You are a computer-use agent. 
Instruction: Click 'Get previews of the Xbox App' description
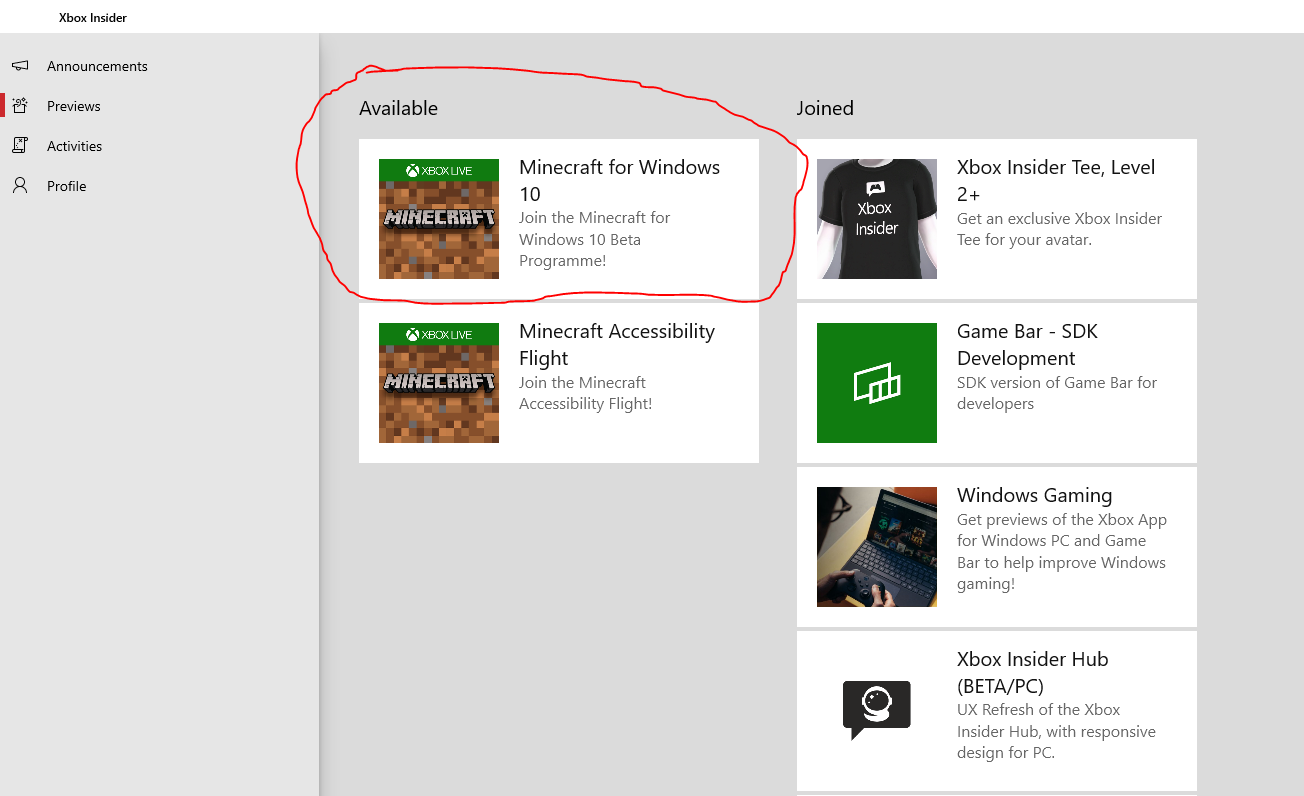(1062, 552)
